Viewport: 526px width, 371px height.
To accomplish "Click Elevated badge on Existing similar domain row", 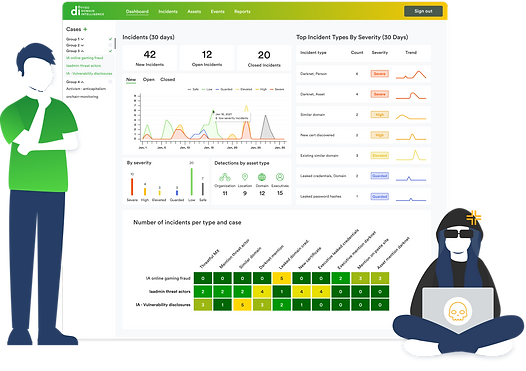I will point(379,155).
